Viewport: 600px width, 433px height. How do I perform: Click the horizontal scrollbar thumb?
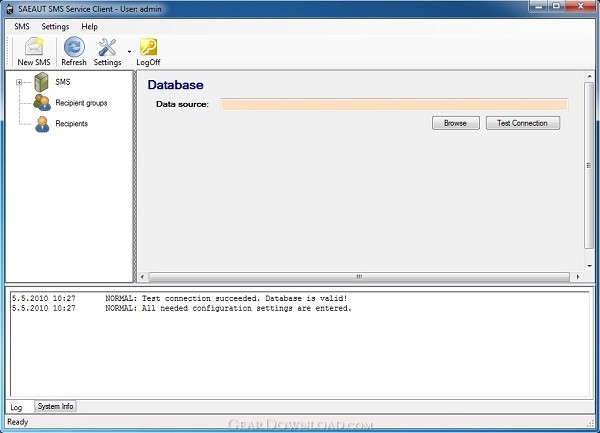tap(359, 277)
